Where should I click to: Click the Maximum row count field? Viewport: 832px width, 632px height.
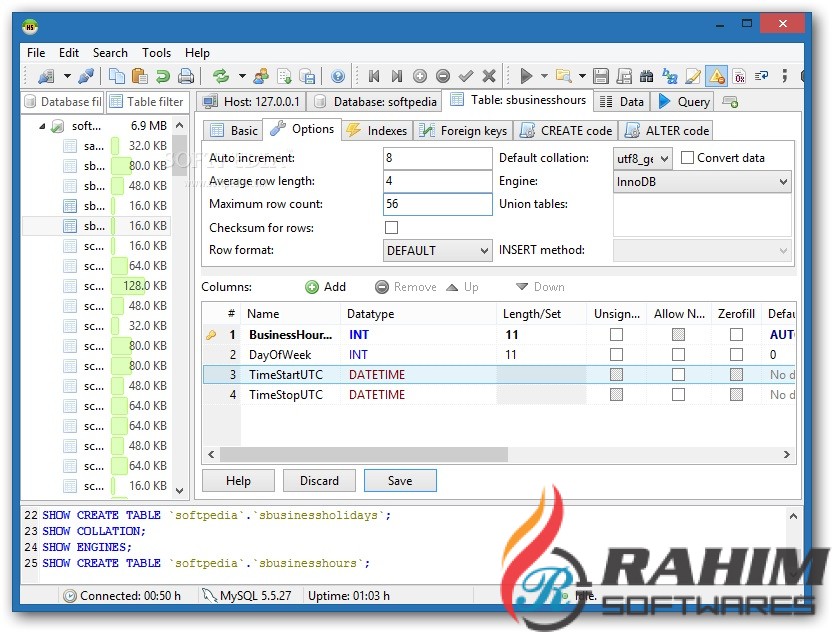437,205
